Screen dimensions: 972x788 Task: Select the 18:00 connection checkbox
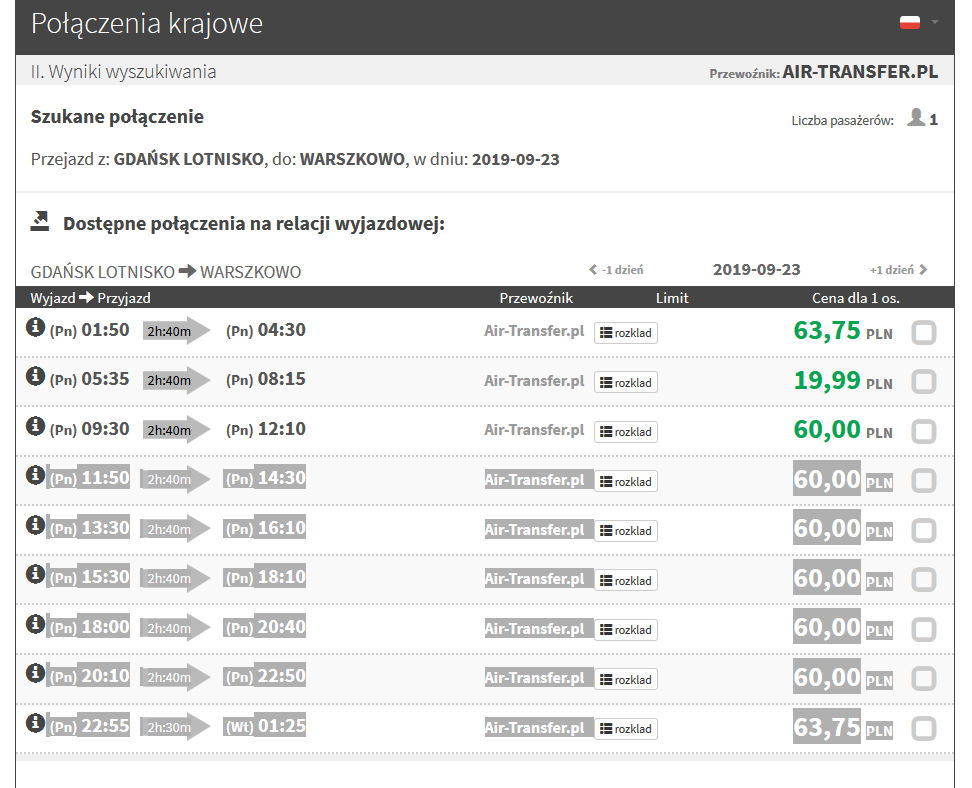[923, 629]
